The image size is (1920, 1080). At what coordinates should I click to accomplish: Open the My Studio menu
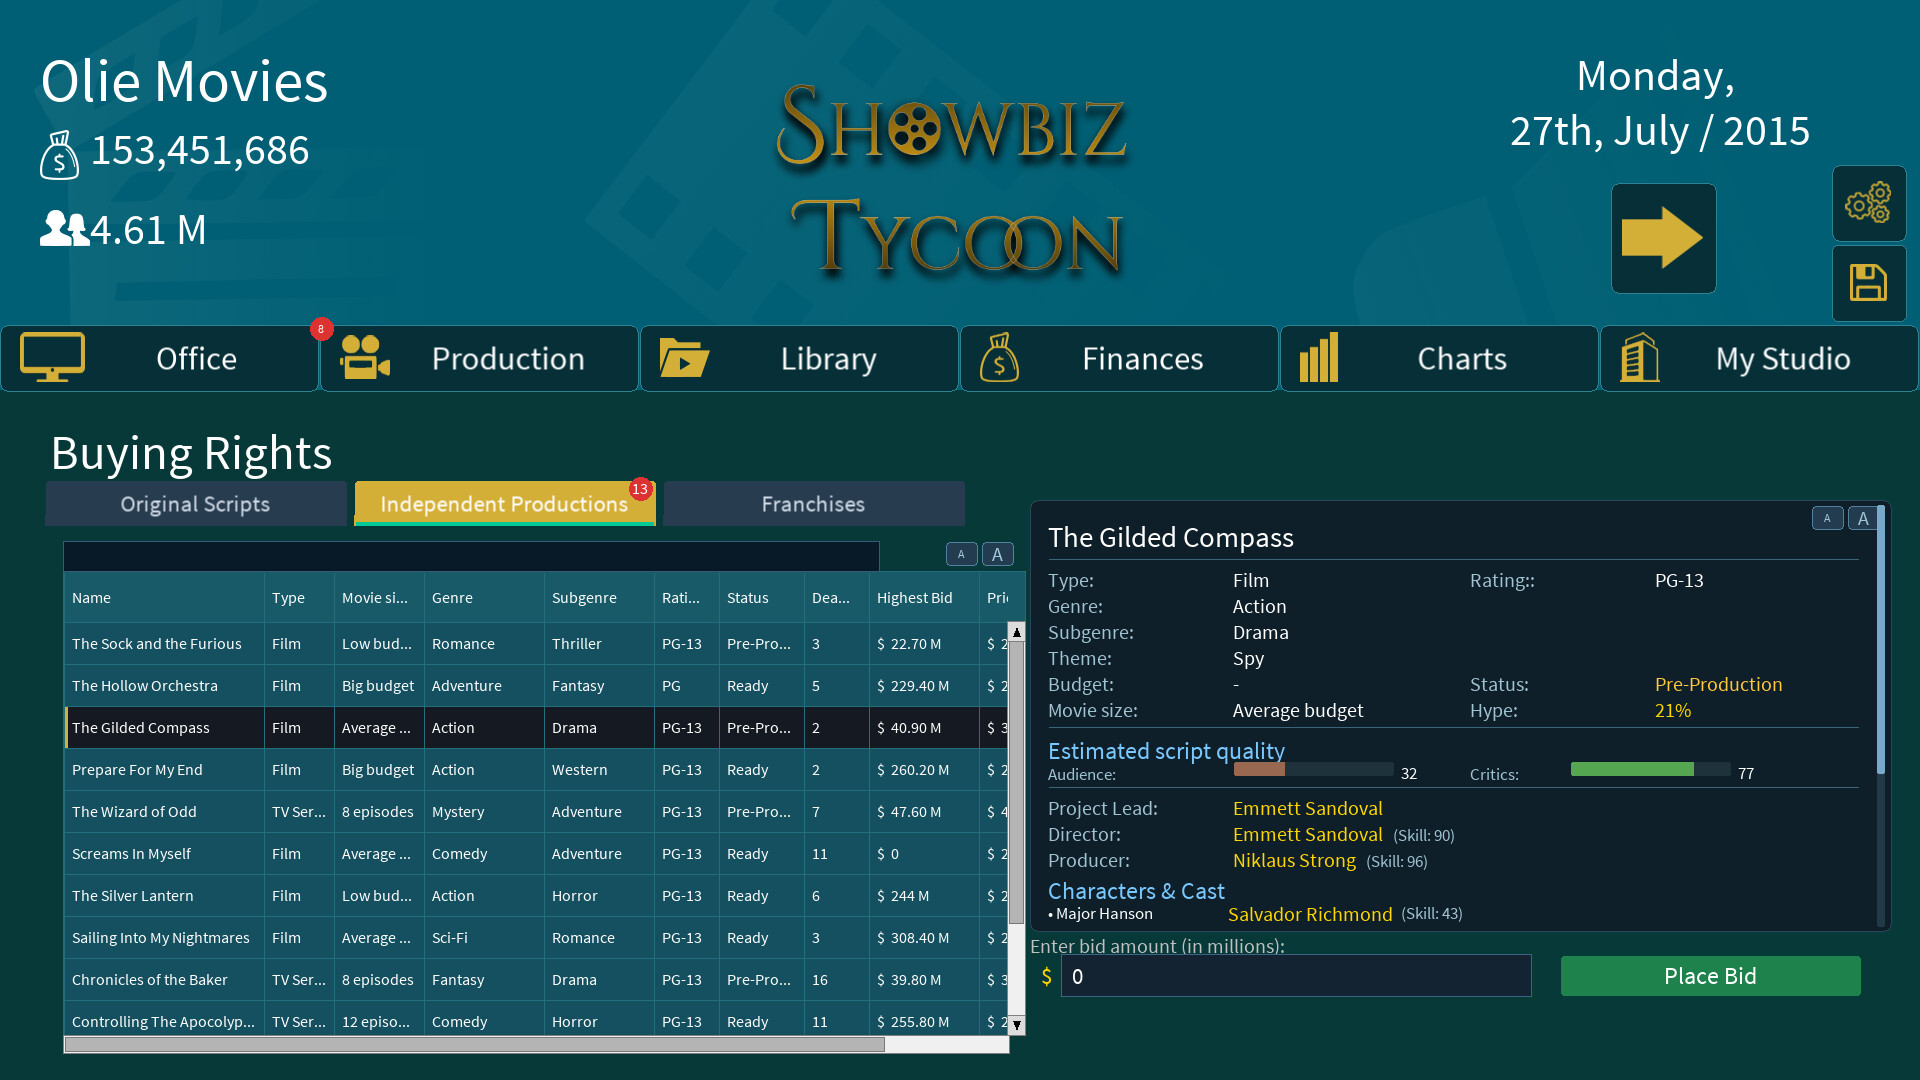pos(1760,358)
